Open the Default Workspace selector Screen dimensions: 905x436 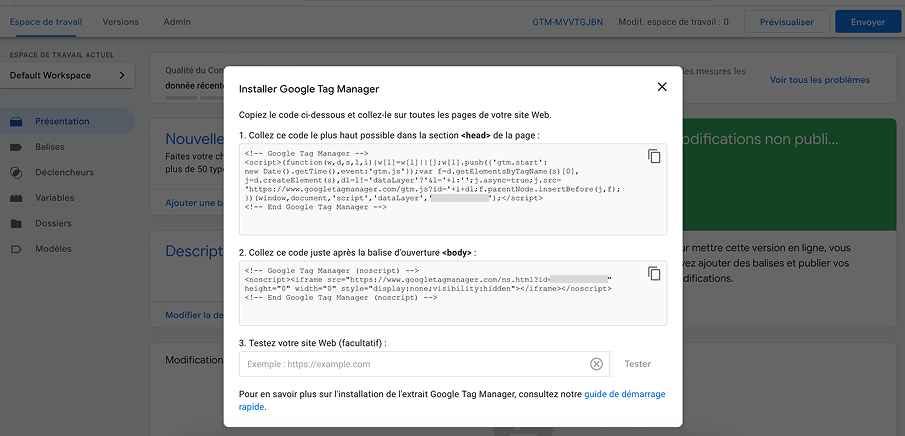[68, 76]
